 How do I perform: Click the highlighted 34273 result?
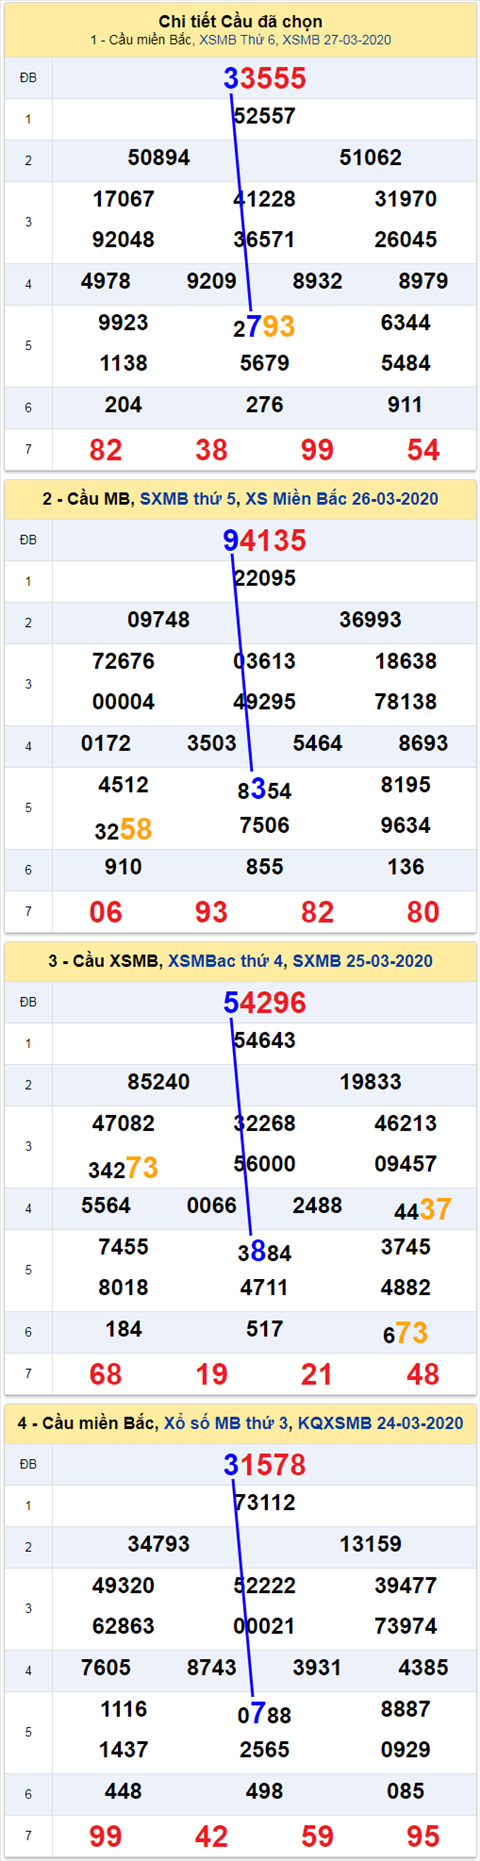tap(123, 1167)
